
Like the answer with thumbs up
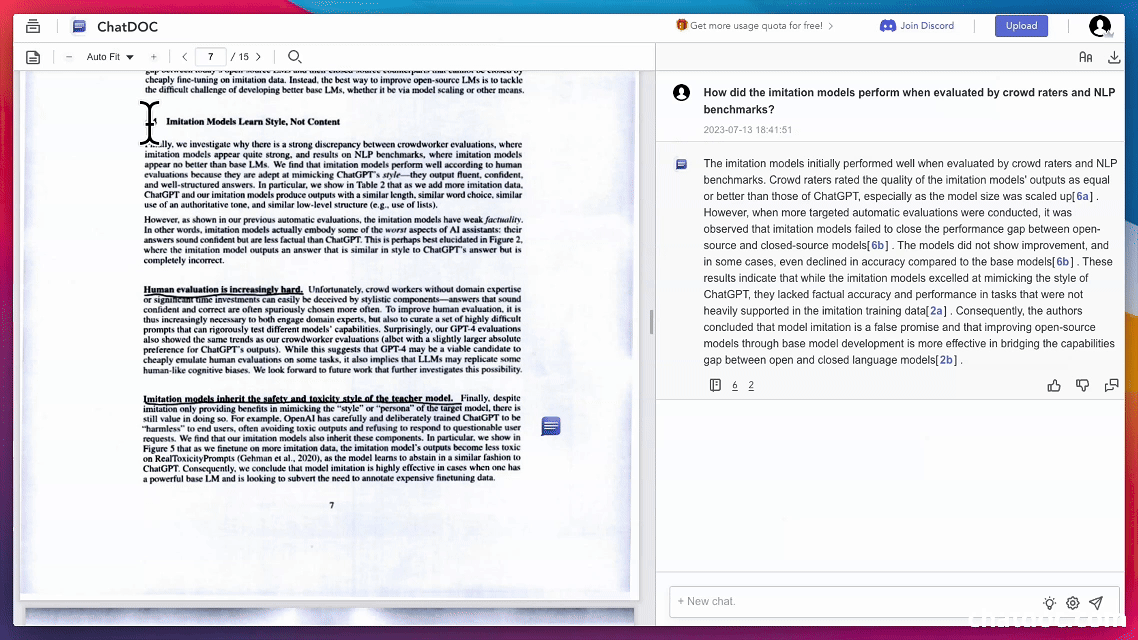pyautogui.click(x=1054, y=385)
